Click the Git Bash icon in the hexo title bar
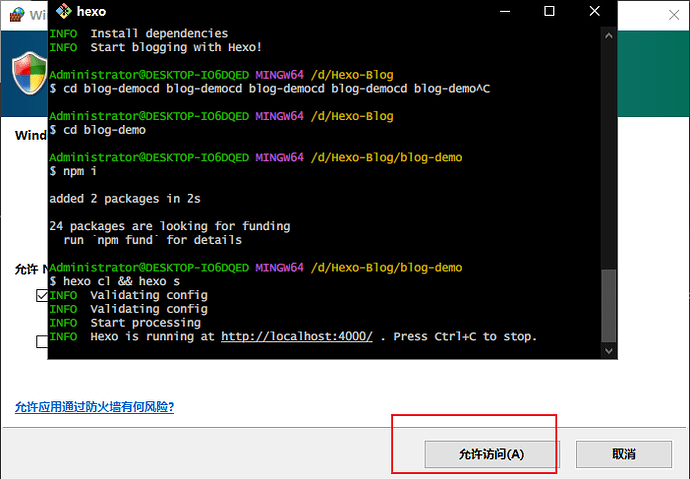This screenshot has width=690, height=479. pos(63,12)
